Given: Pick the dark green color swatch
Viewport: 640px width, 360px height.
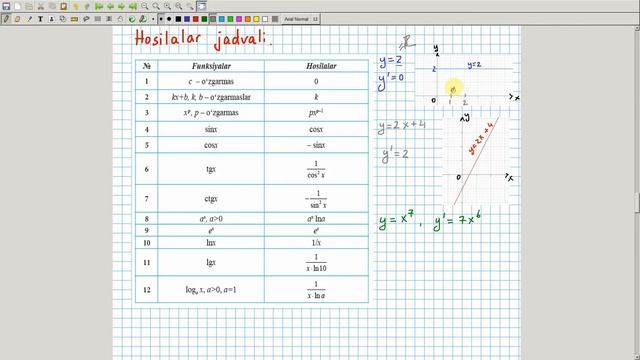Looking at the screenshot, I should pos(204,19).
